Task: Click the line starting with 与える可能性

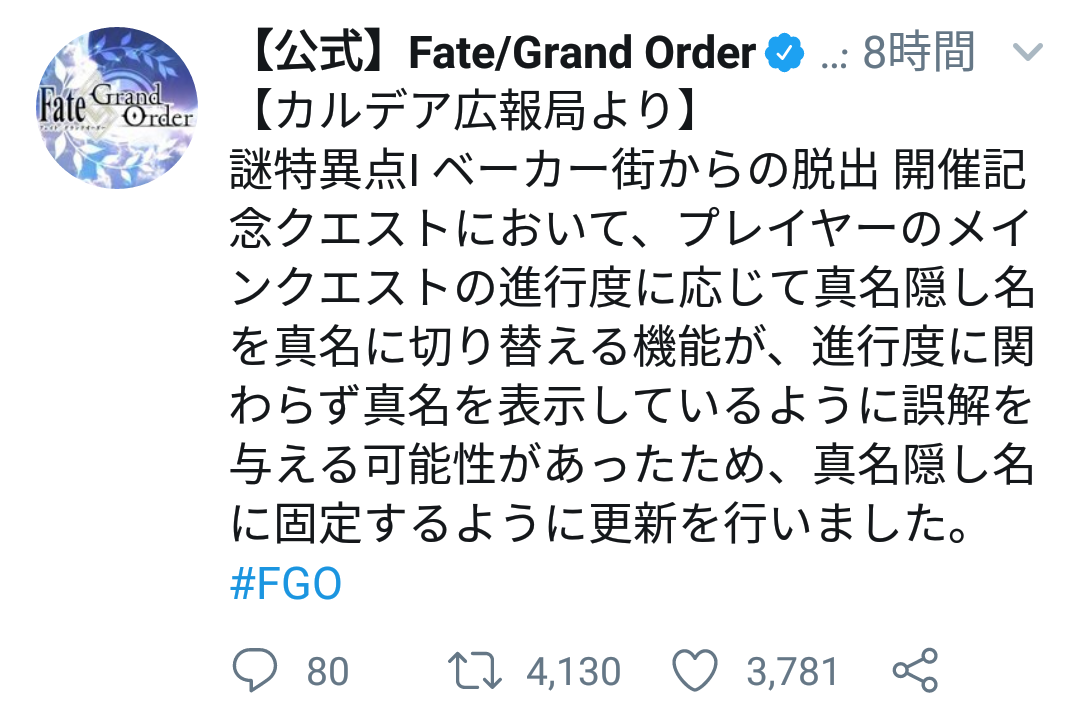Action: coord(630,464)
